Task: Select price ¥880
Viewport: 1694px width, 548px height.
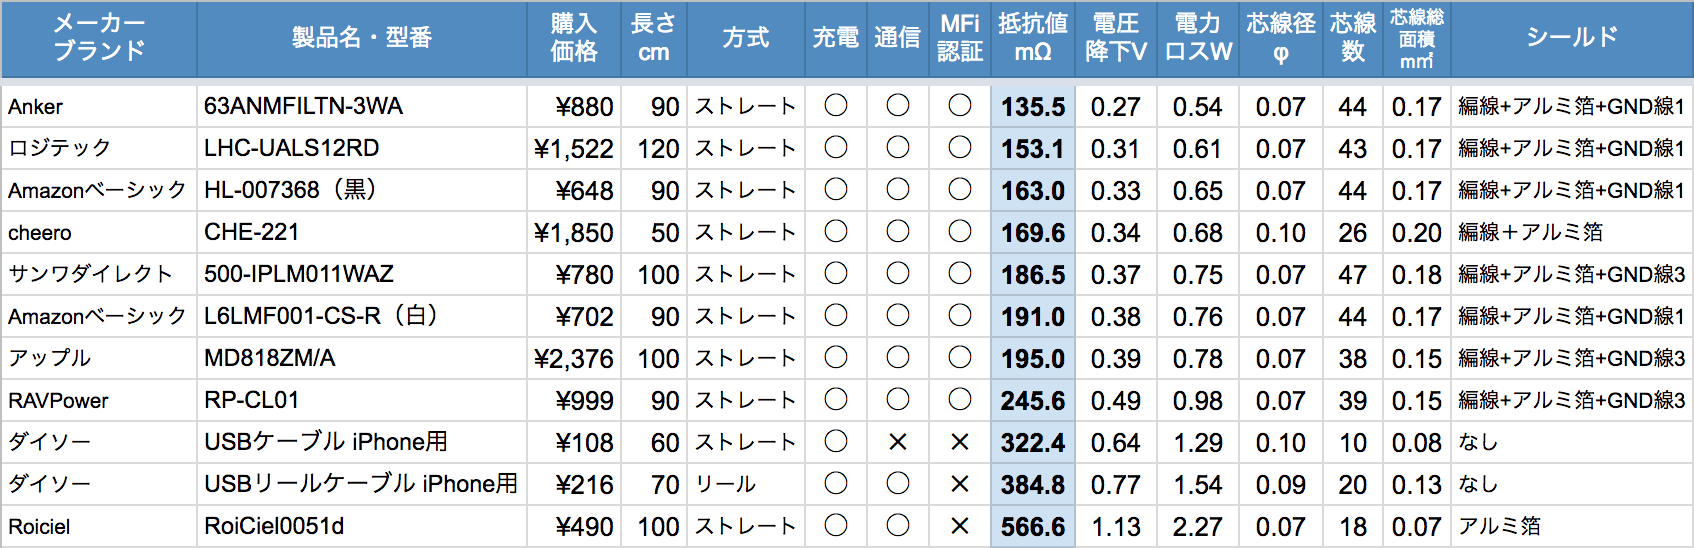Action: [x=584, y=107]
